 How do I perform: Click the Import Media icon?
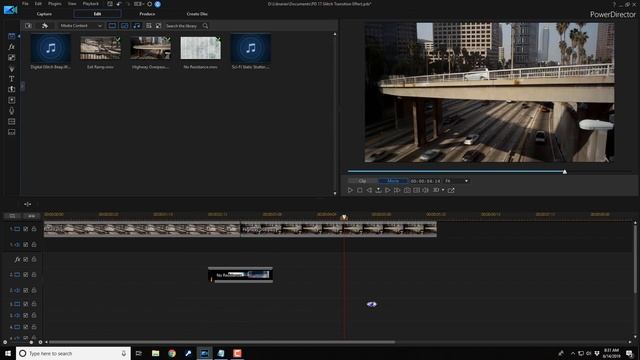(x=28, y=26)
